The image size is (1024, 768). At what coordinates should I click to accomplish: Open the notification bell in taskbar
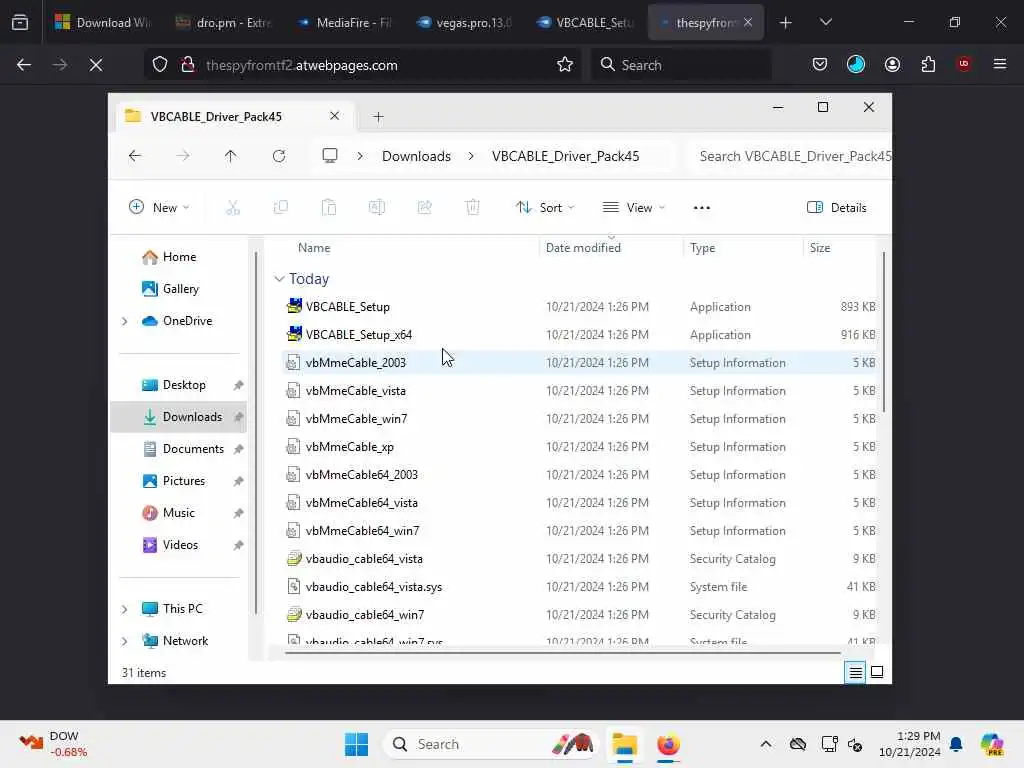(x=956, y=744)
